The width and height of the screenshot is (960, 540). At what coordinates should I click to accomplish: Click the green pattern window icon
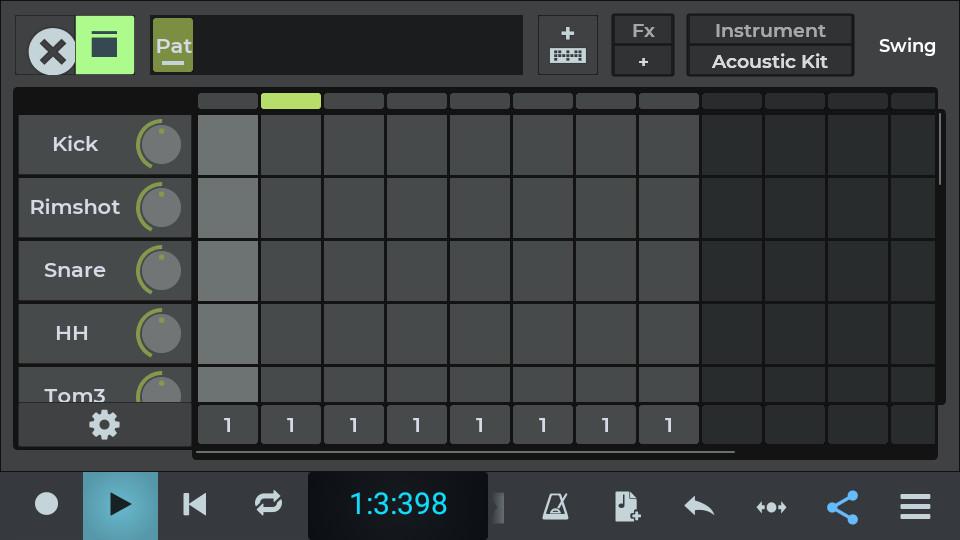point(104,45)
